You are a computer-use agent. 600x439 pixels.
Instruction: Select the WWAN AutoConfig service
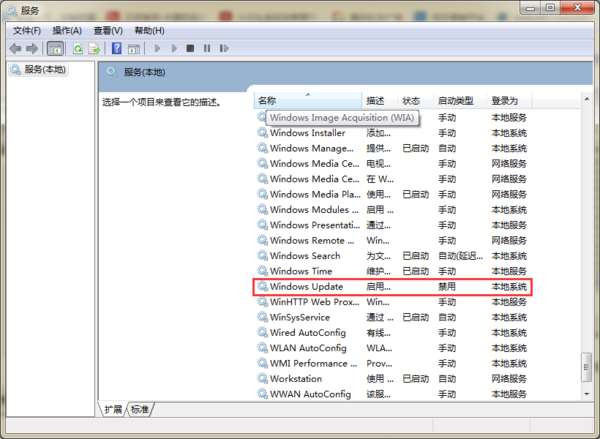click(392, 394)
